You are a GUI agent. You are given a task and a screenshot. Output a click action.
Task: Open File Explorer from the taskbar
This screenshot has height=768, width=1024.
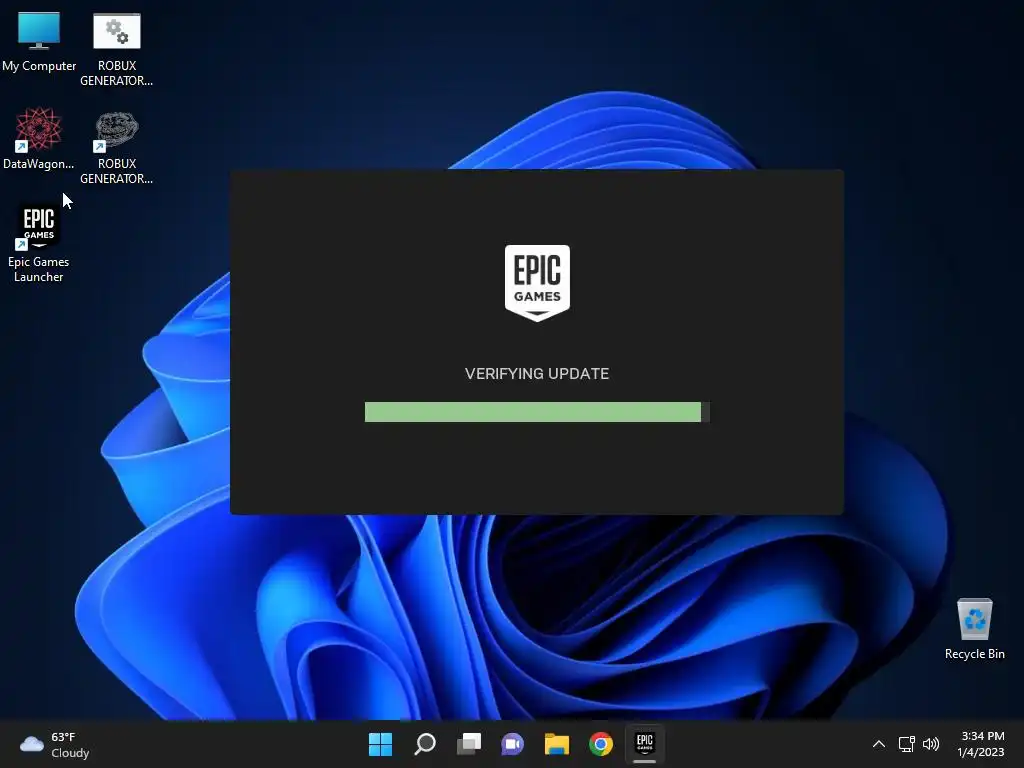[x=557, y=744]
